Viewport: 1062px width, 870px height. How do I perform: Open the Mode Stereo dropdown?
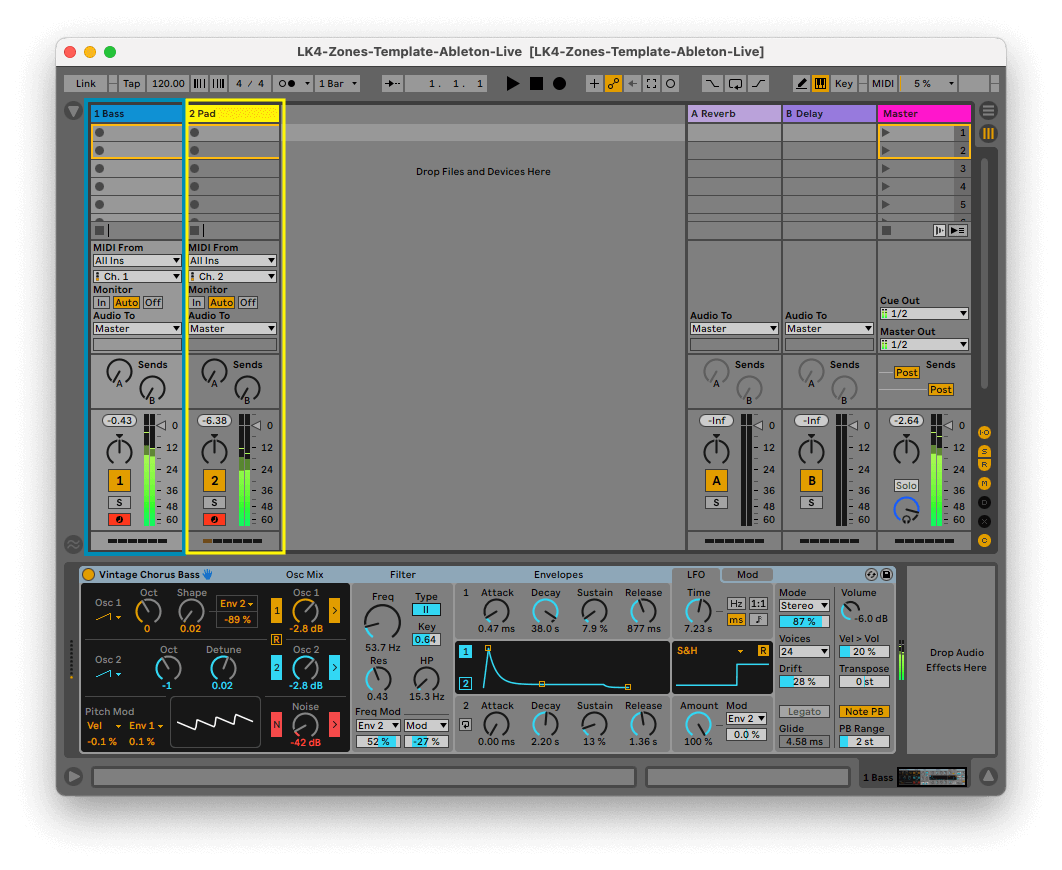pyautogui.click(x=804, y=605)
